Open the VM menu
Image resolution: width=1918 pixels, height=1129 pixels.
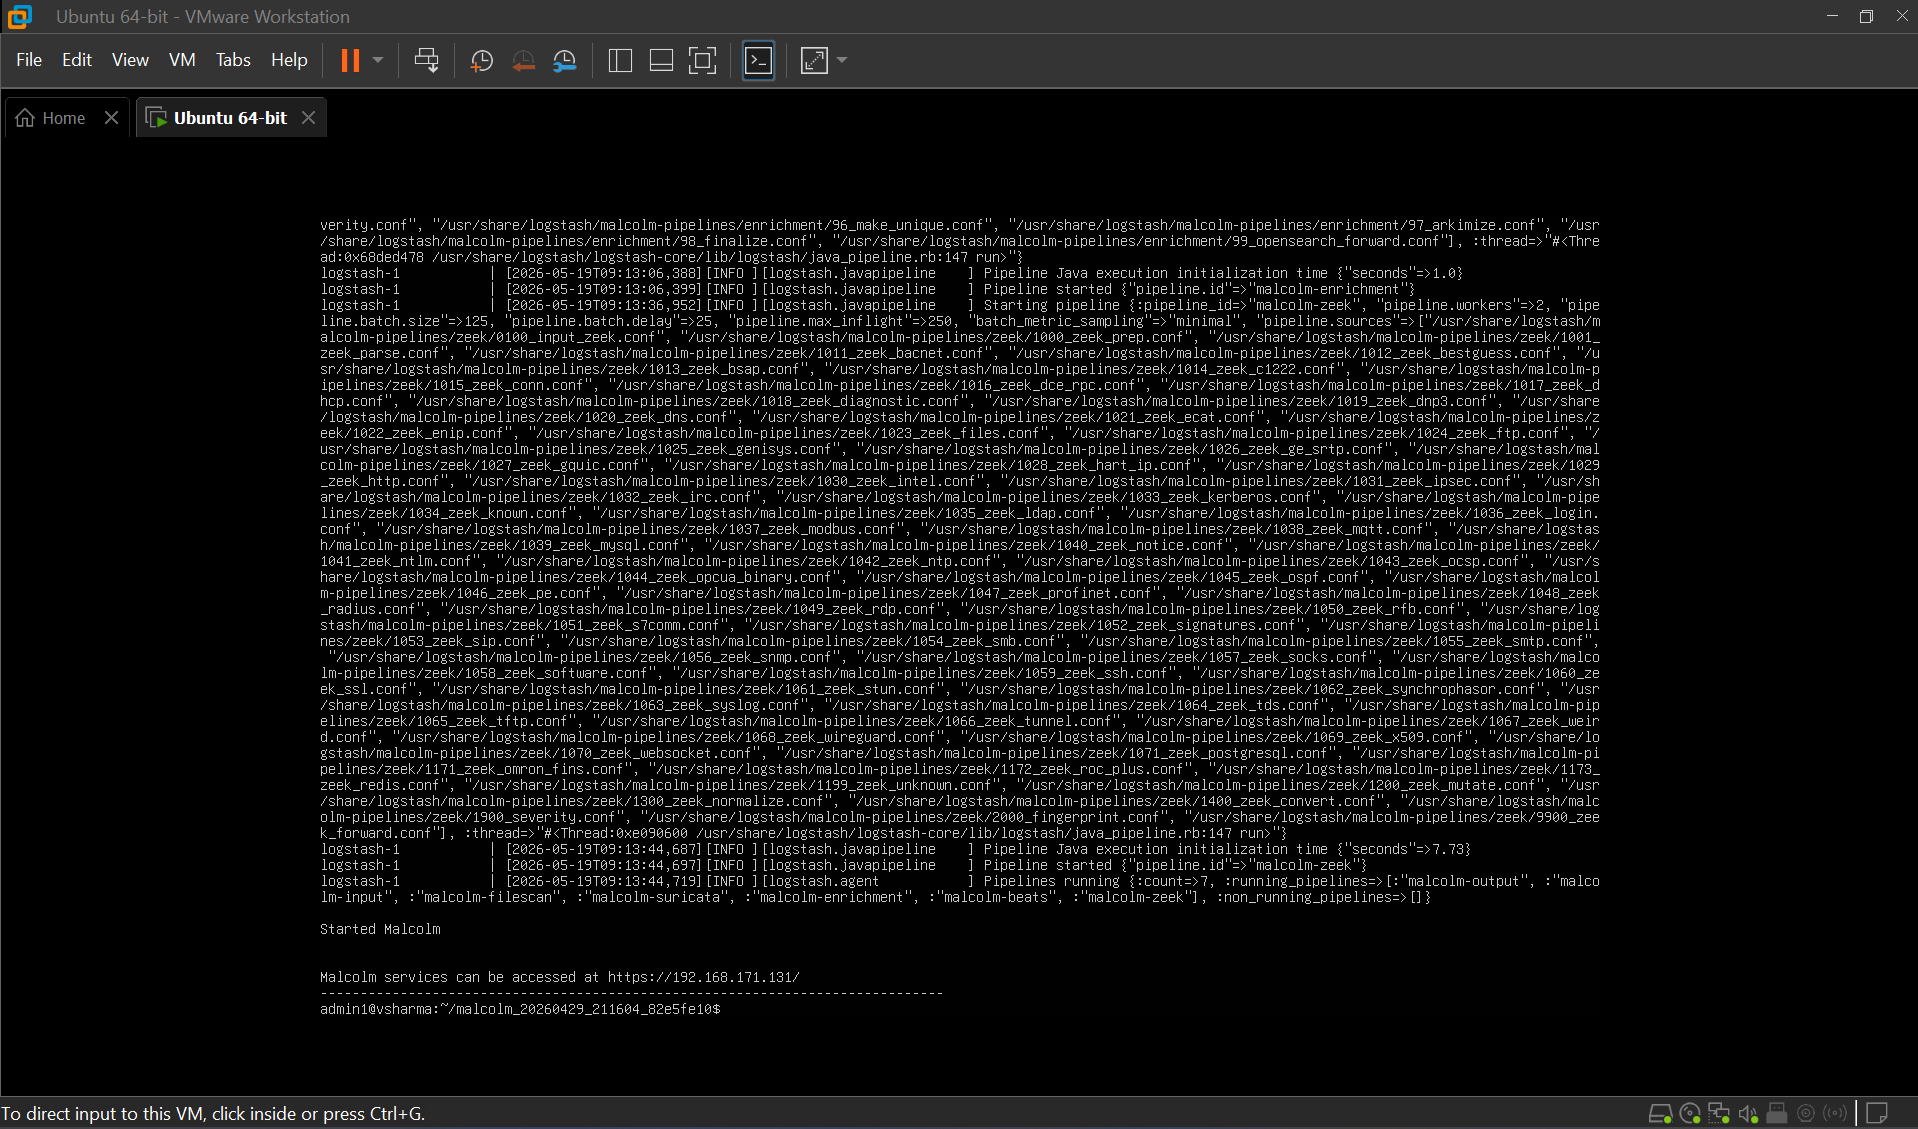point(182,60)
